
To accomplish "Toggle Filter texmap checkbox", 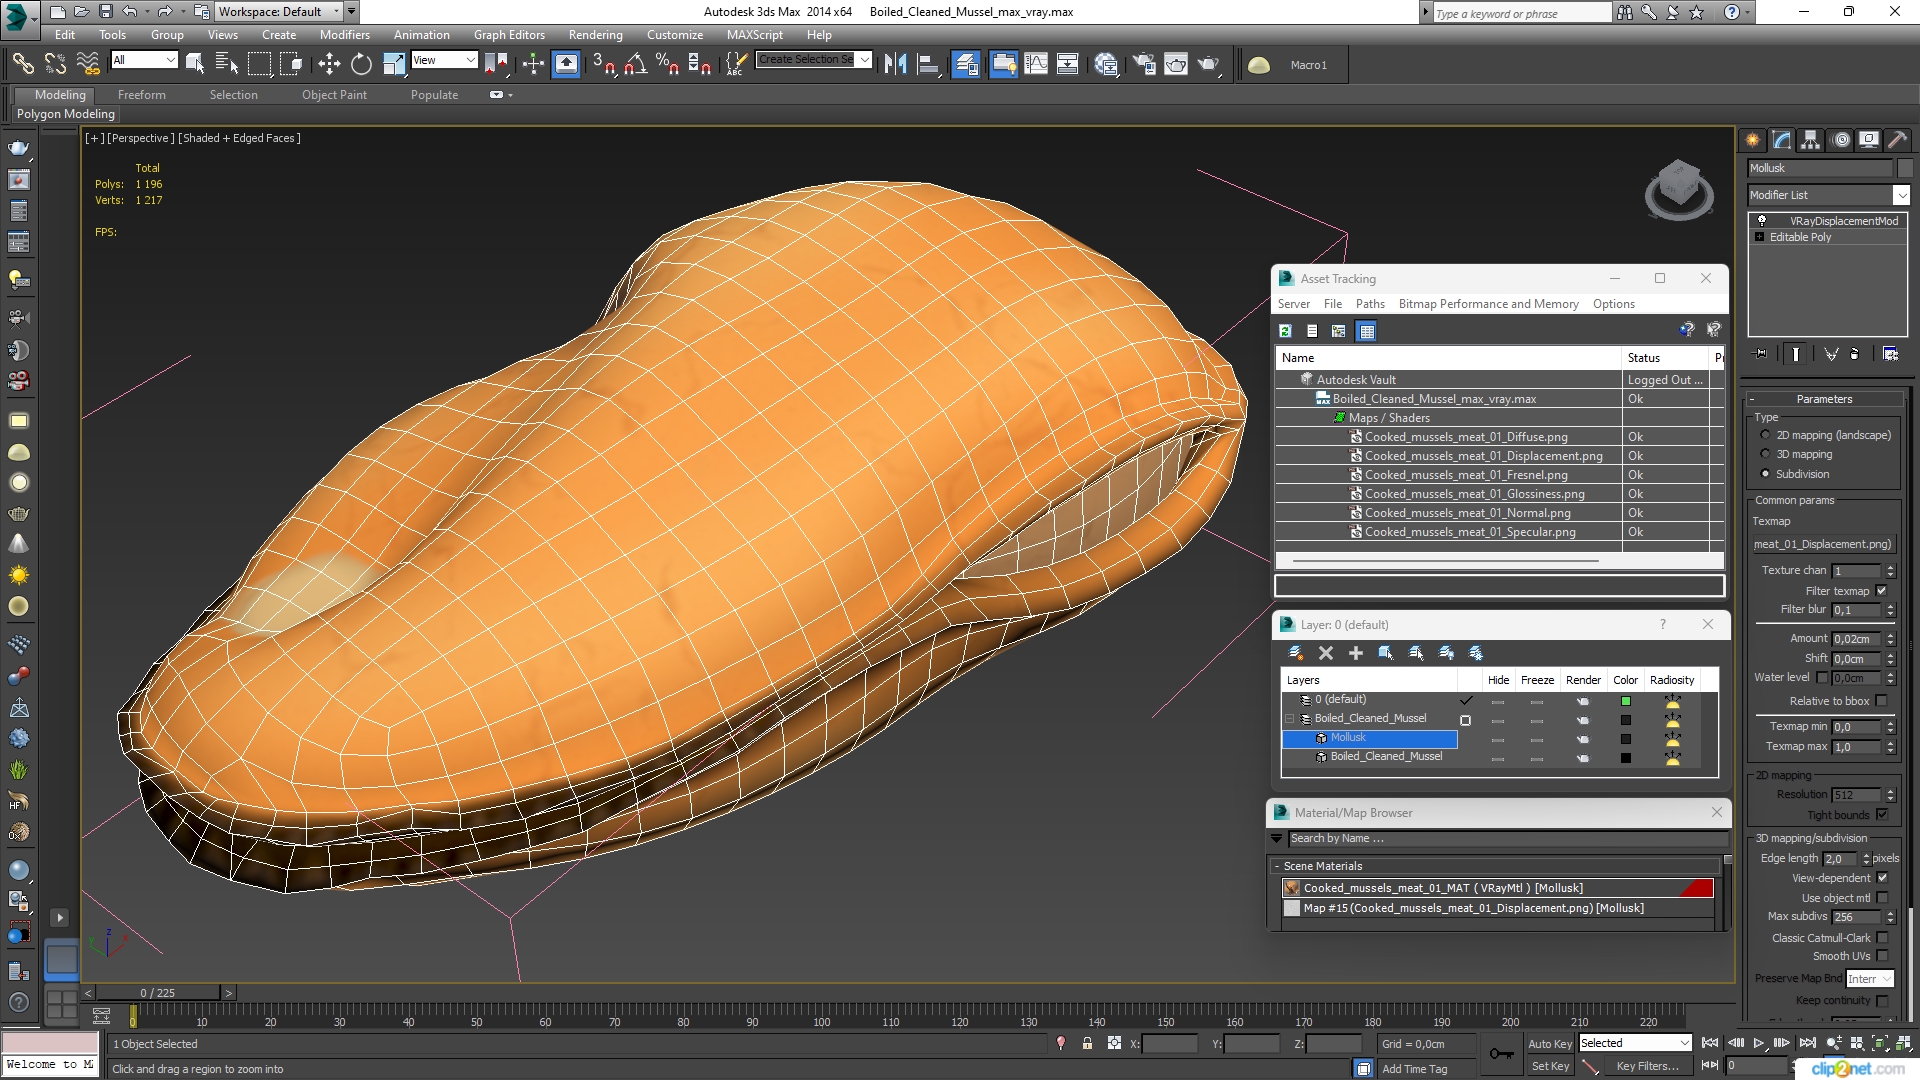I will tap(1881, 591).
